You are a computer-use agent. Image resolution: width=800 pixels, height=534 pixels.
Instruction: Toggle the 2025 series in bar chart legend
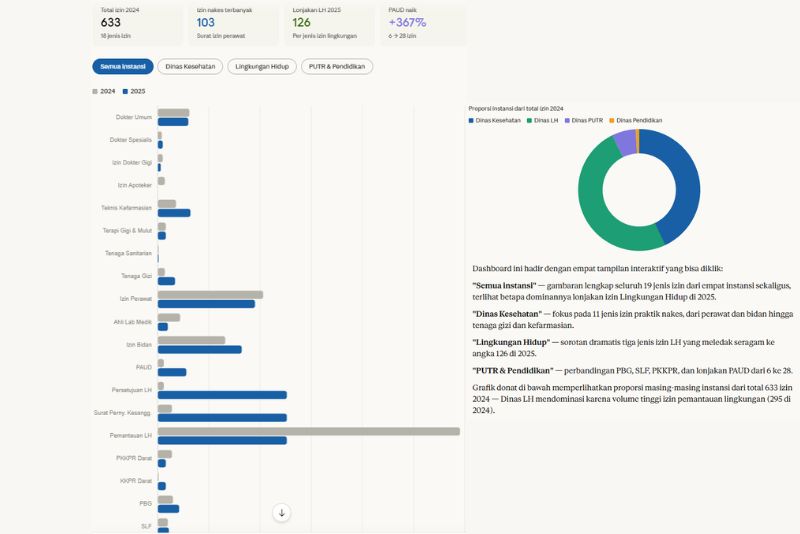(x=133, y=91)
